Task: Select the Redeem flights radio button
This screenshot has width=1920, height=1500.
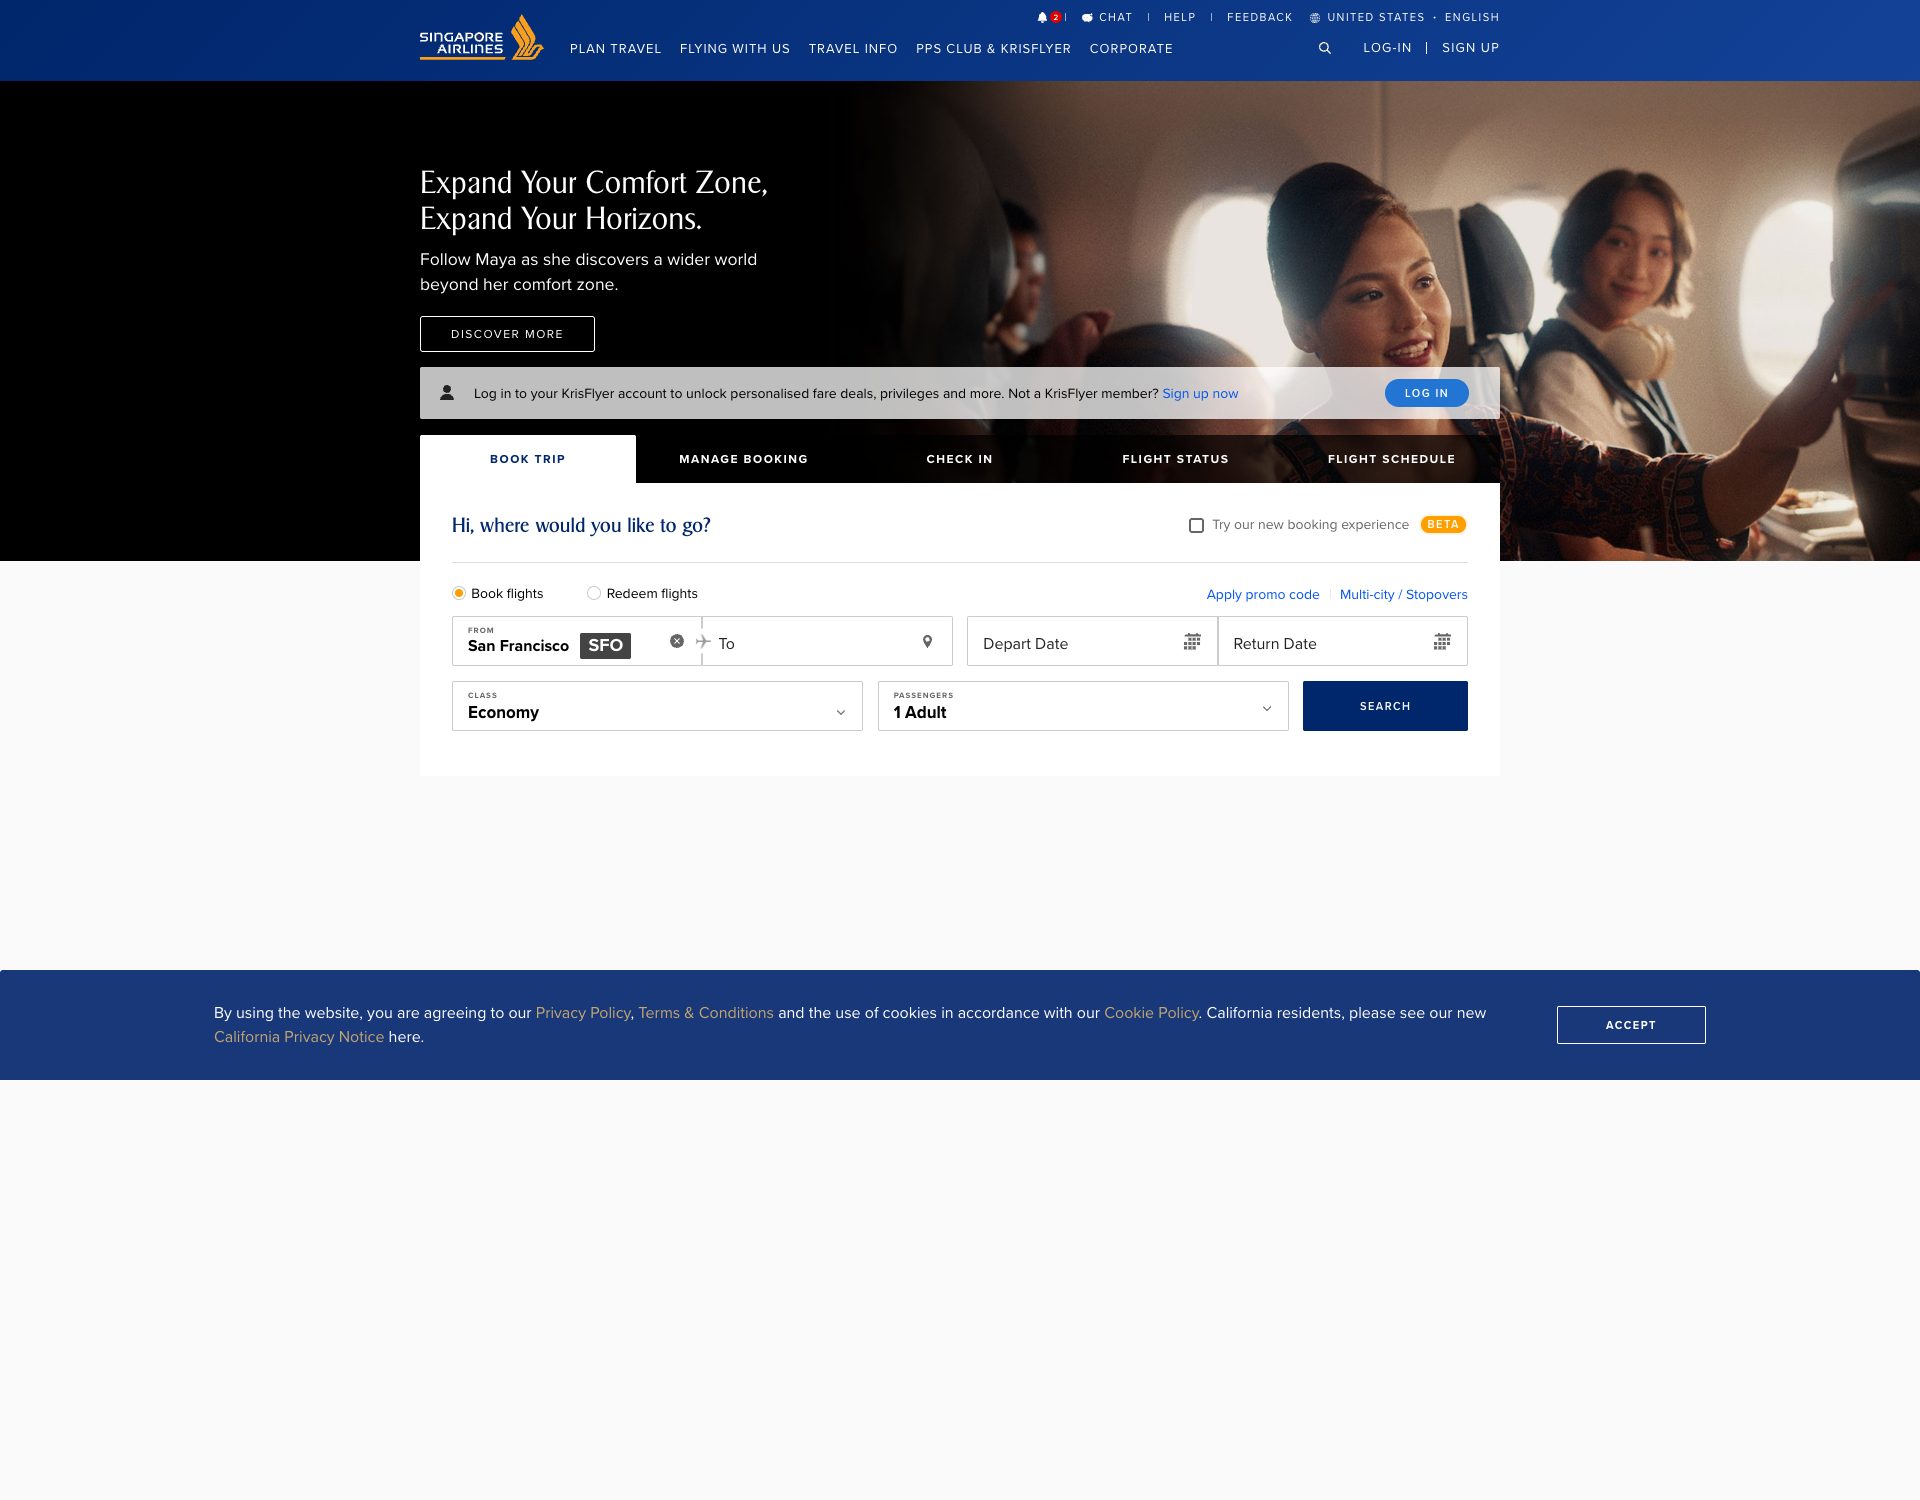Action: click(x=594, y=593)
